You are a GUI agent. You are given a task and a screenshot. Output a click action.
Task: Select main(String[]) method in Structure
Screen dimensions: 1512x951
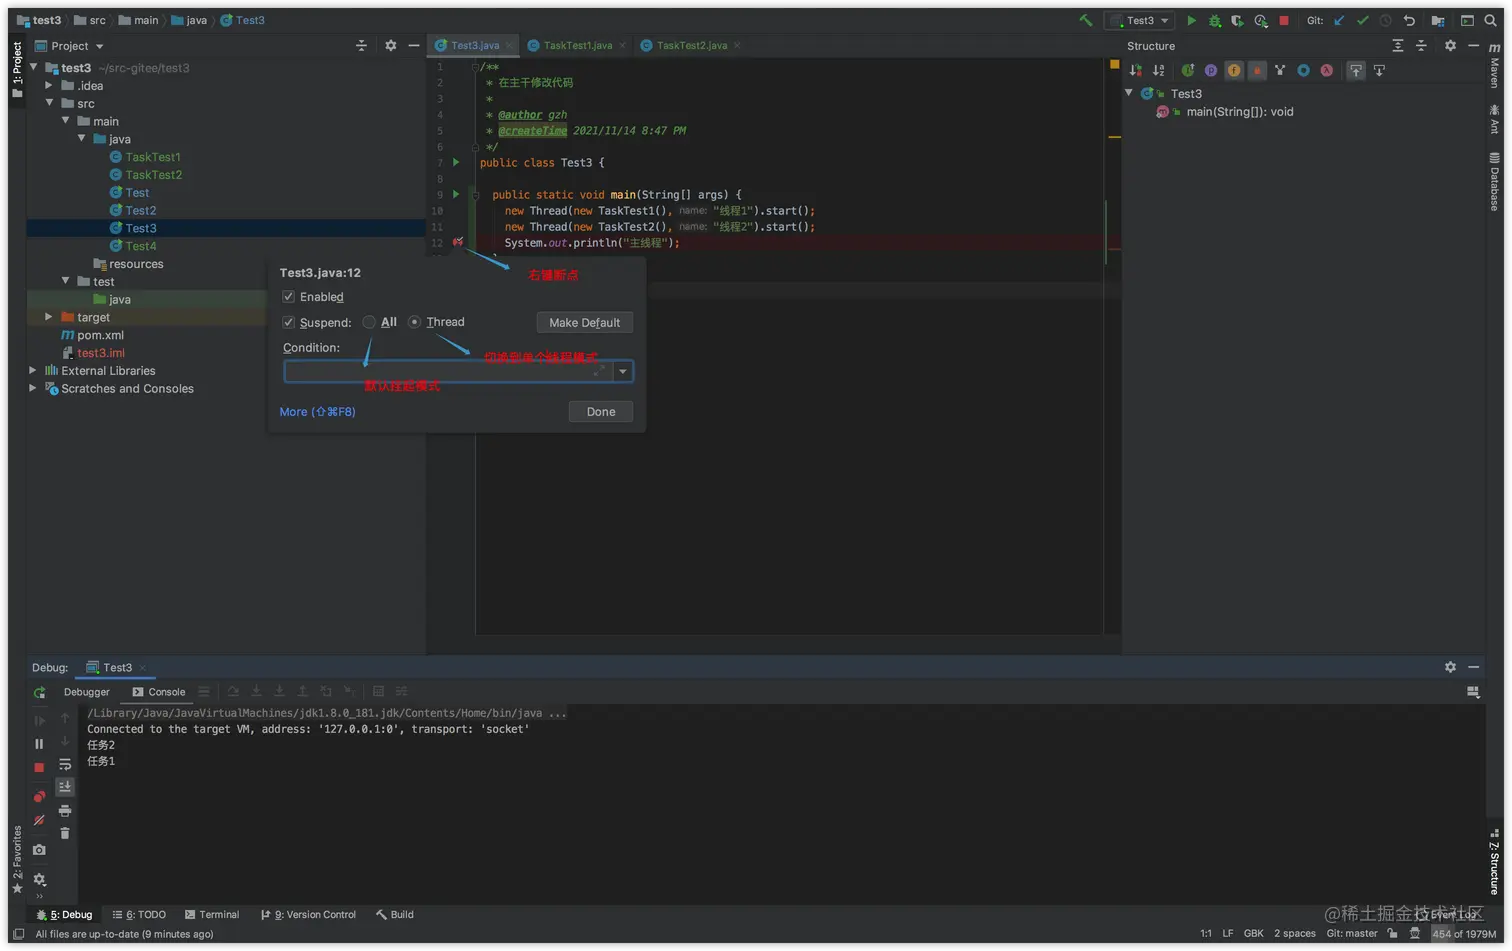[x=1240, y=112]
